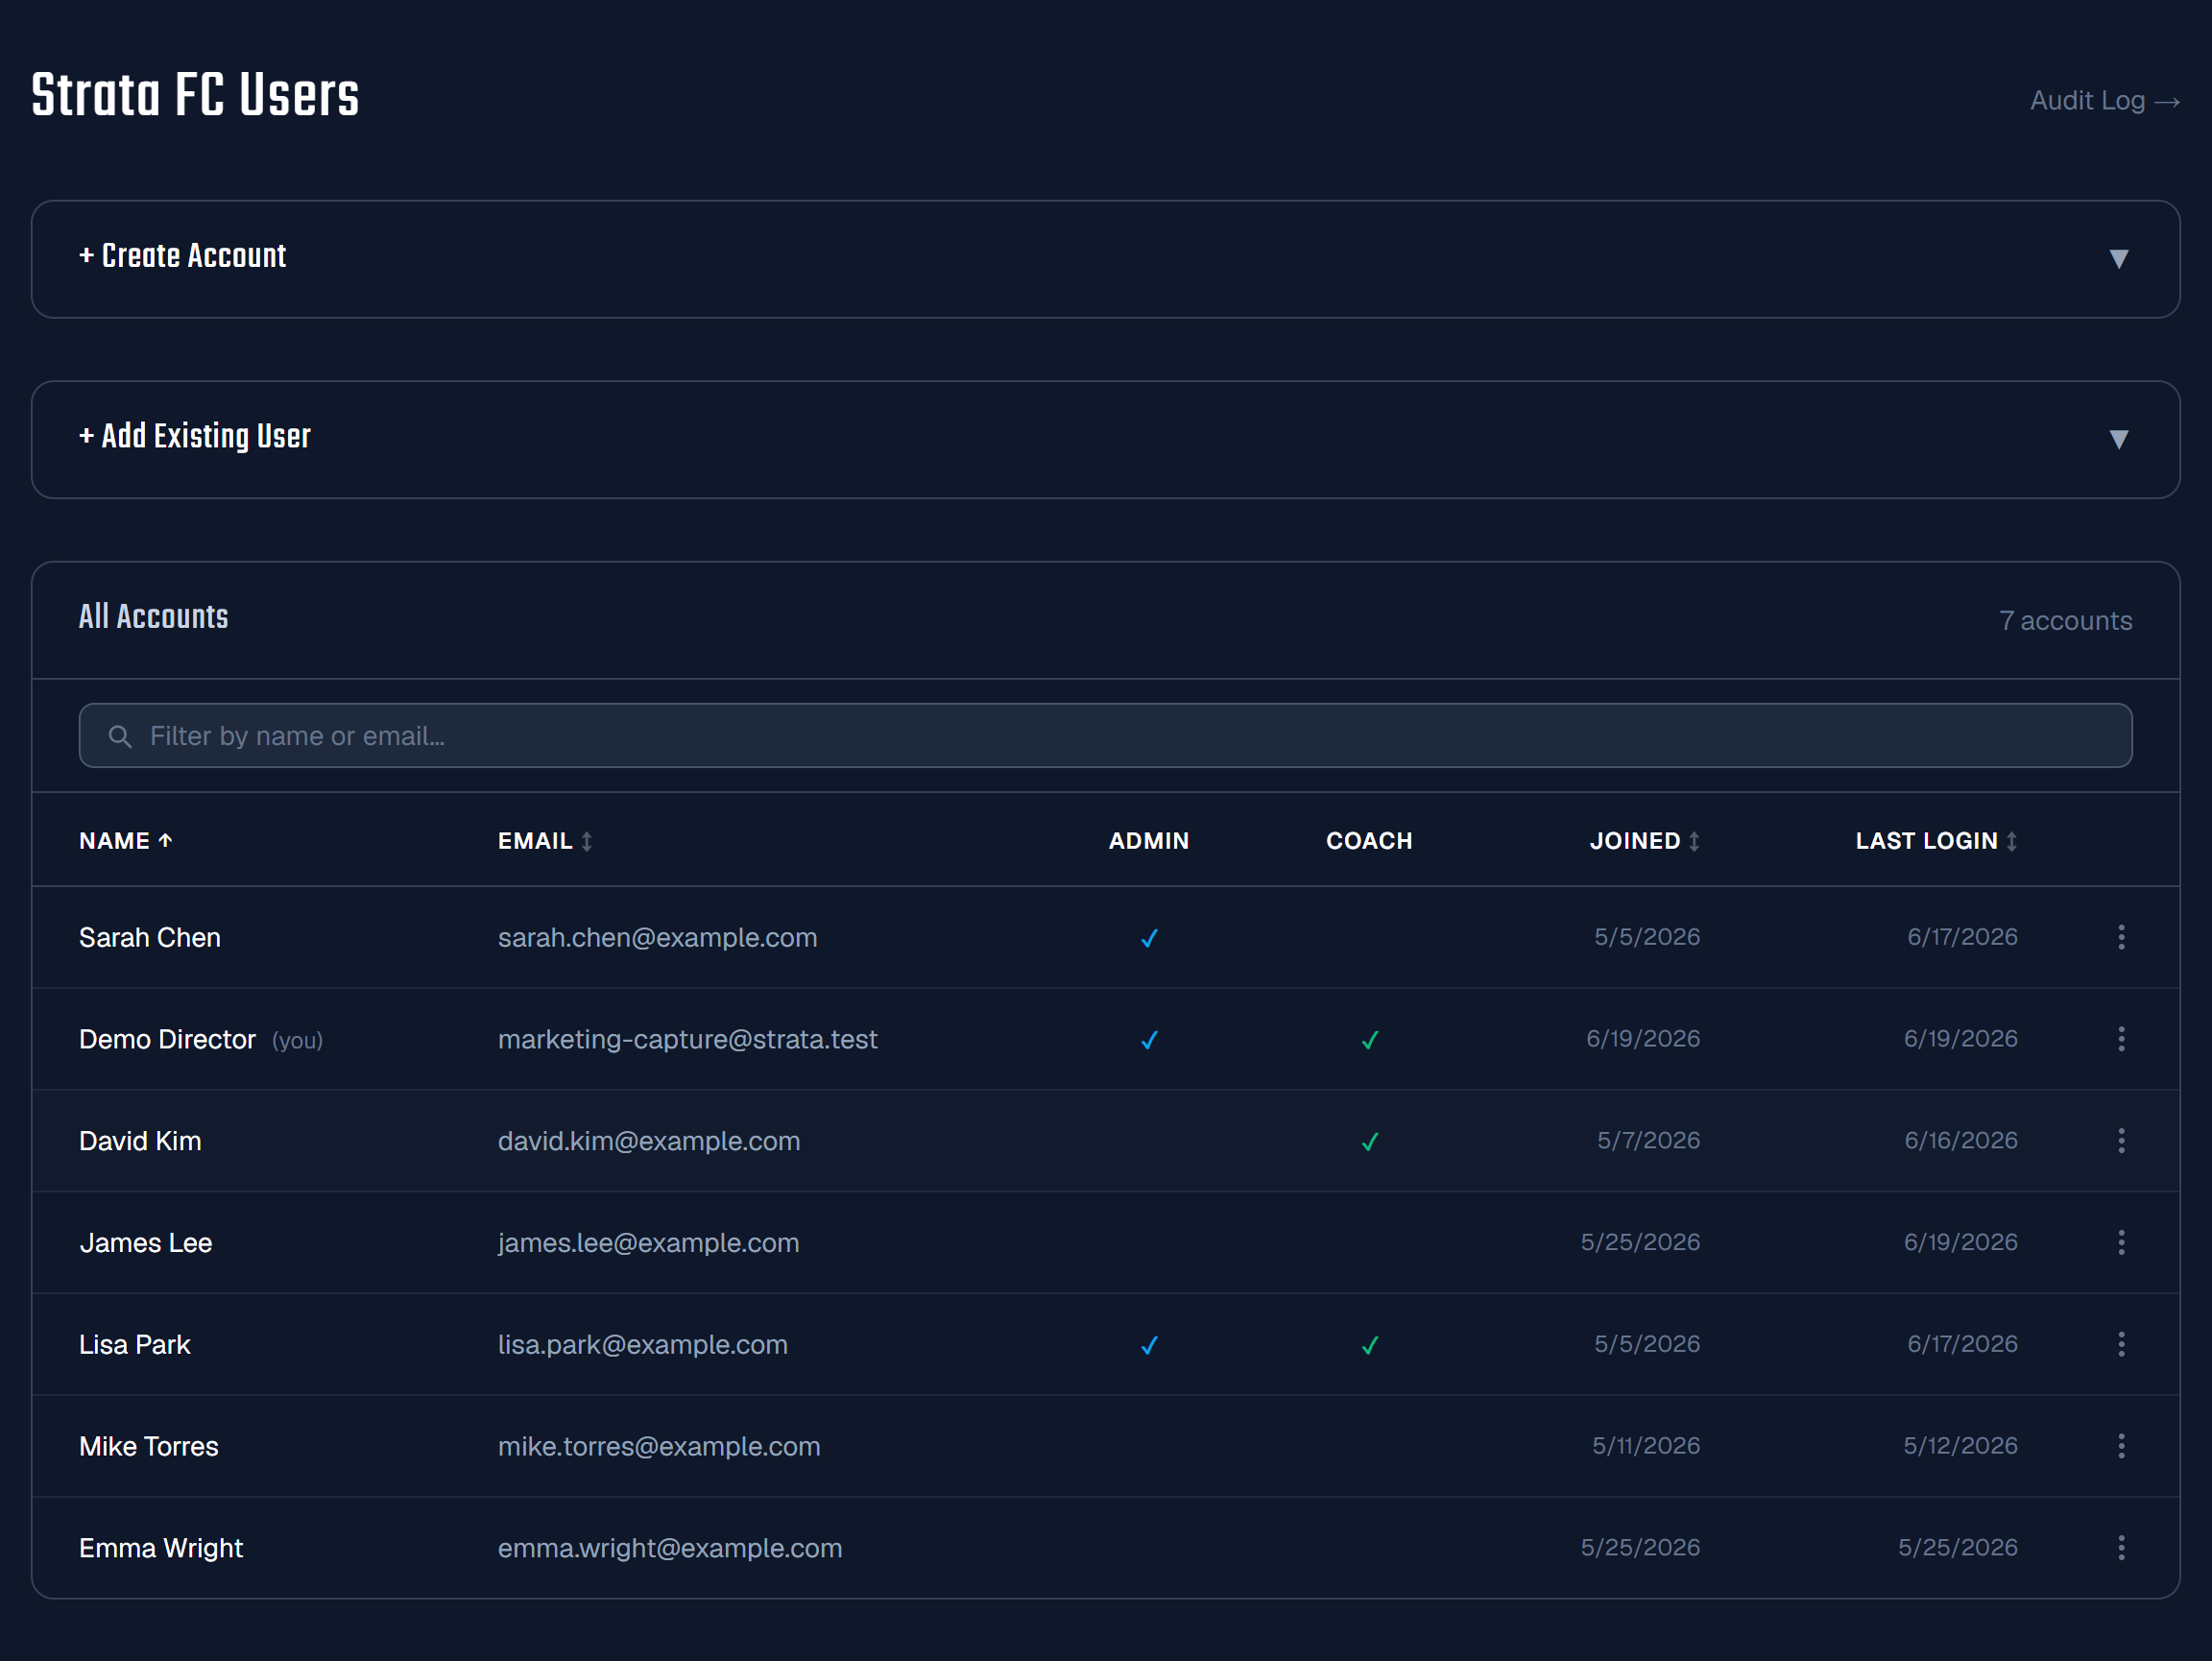2212x1661 pixels.
Task: Sort by the Last Login column
Action: coord(1936,841)
